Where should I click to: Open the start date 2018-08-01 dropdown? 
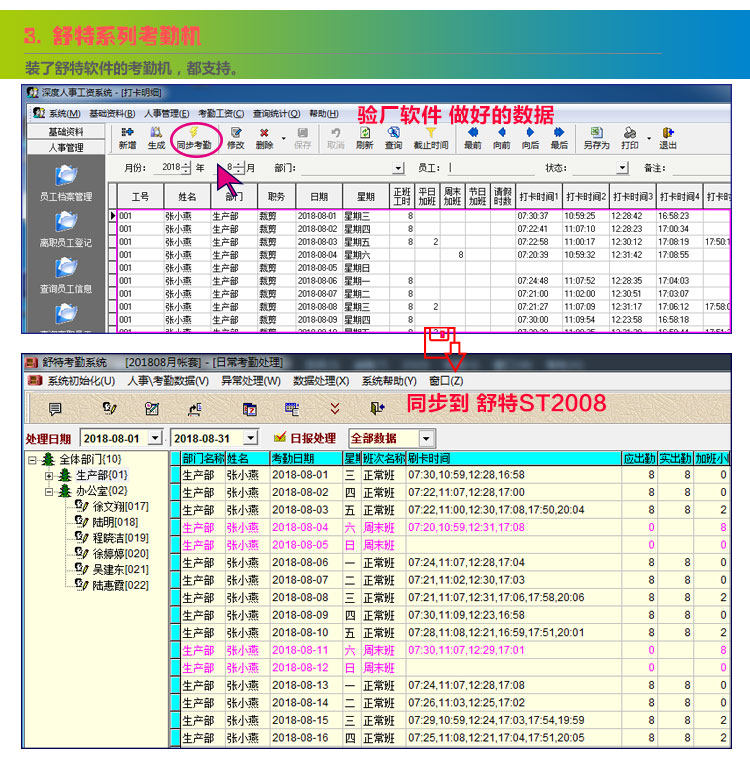pos(155,438)
